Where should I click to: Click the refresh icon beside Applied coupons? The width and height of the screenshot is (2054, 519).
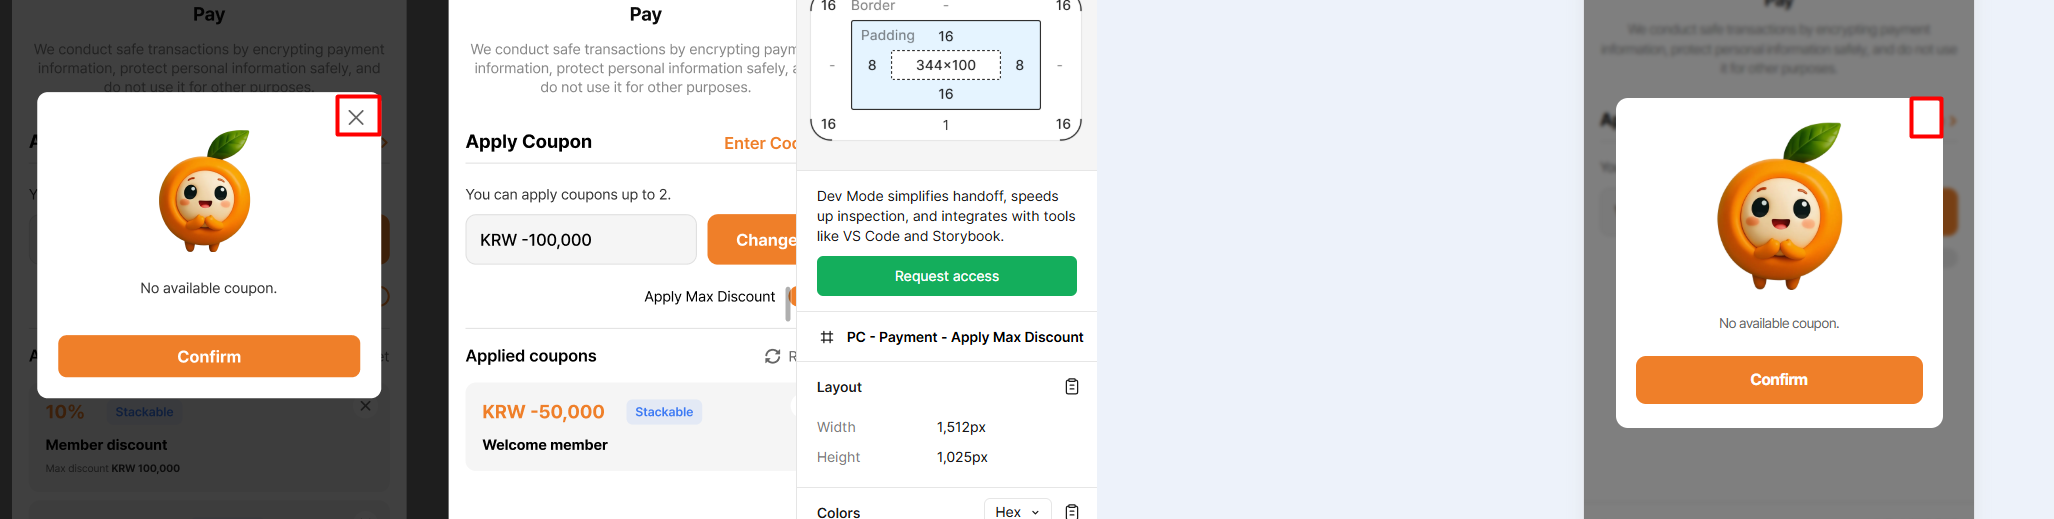(772, 356)
